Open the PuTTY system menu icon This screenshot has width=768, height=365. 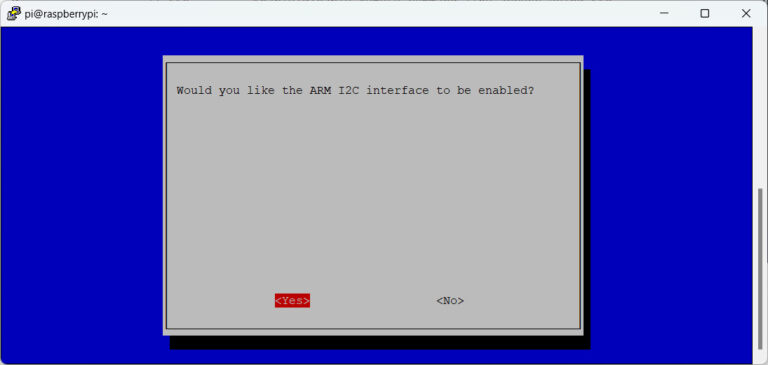pyautogui.click(x=13, y=13)
